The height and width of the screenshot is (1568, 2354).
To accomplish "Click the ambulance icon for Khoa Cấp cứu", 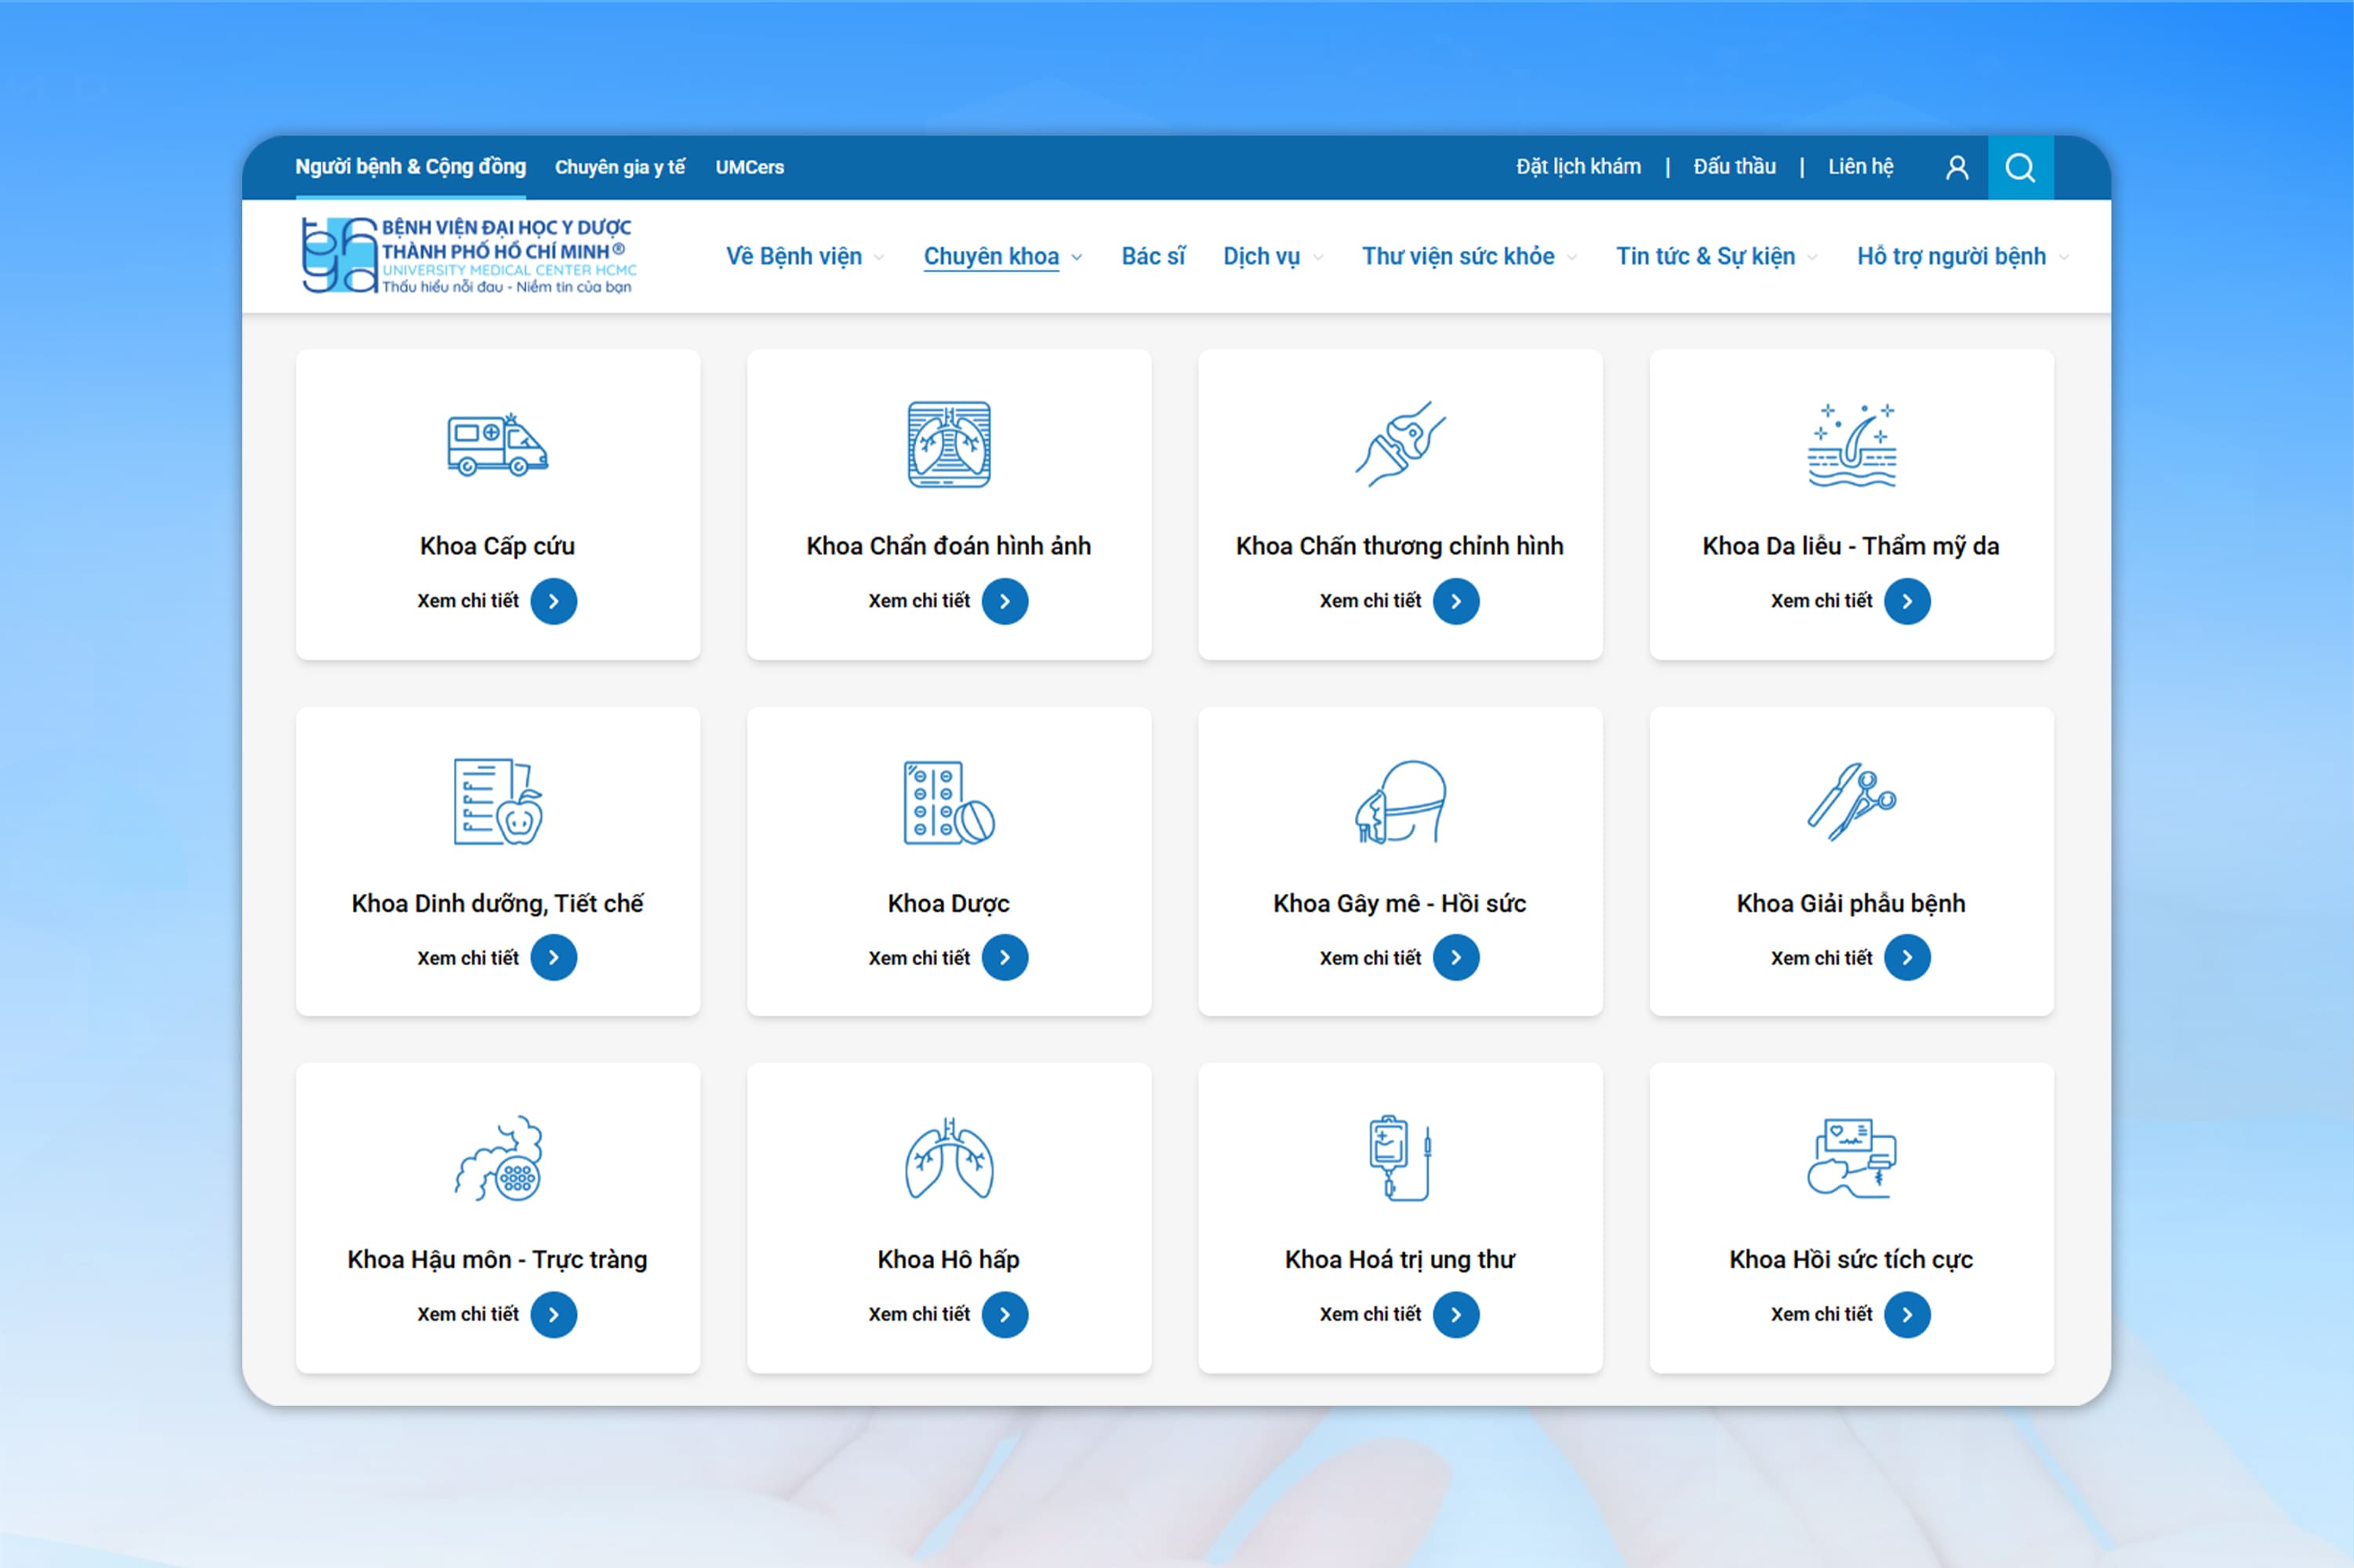I will click(497, 445).
